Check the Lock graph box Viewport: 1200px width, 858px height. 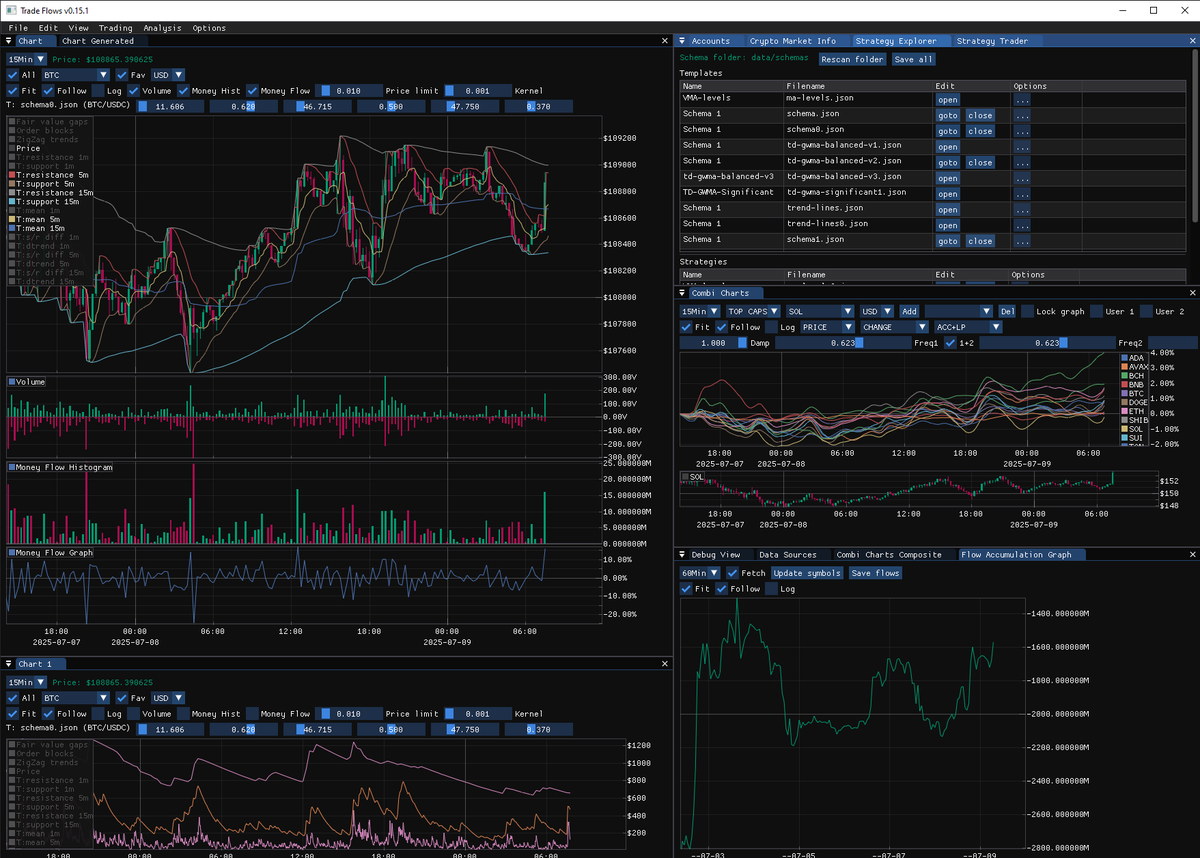click(x=1027, y=311)
